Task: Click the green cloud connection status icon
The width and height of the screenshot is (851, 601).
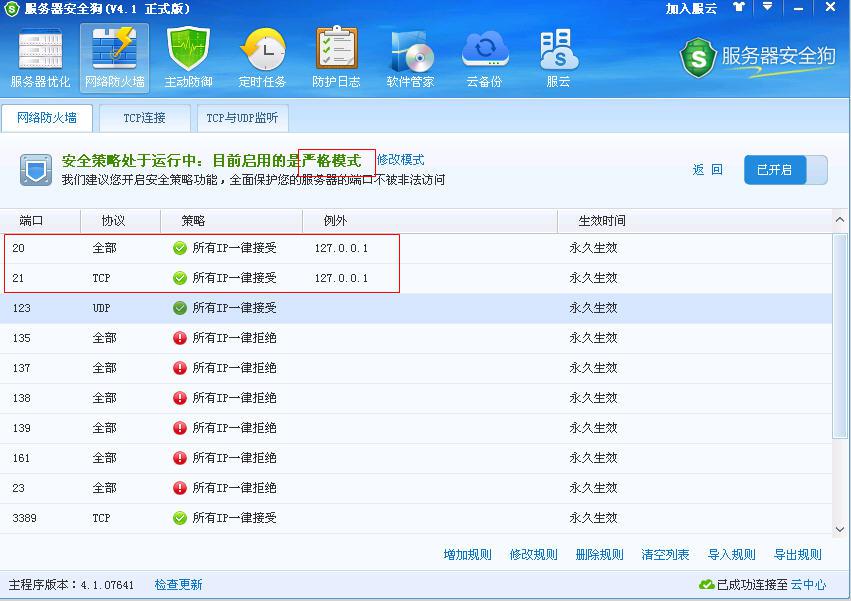Action: (x=707, y=585)
